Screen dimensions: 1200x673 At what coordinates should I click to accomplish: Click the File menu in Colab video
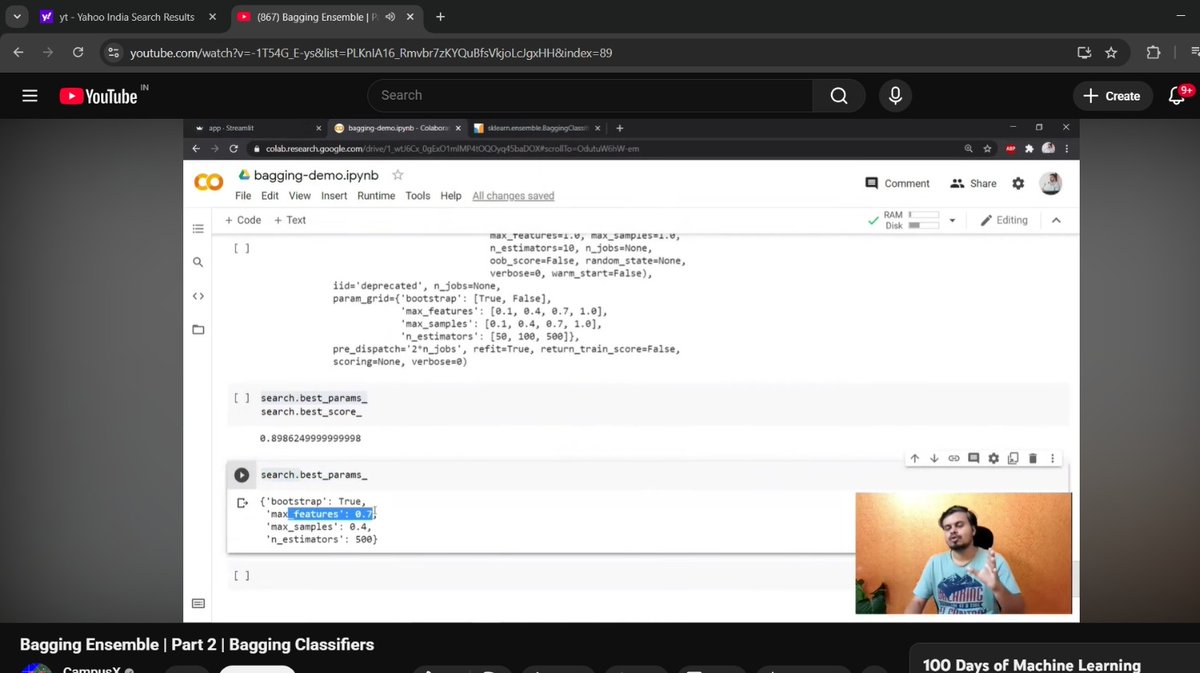coord(243,196)
